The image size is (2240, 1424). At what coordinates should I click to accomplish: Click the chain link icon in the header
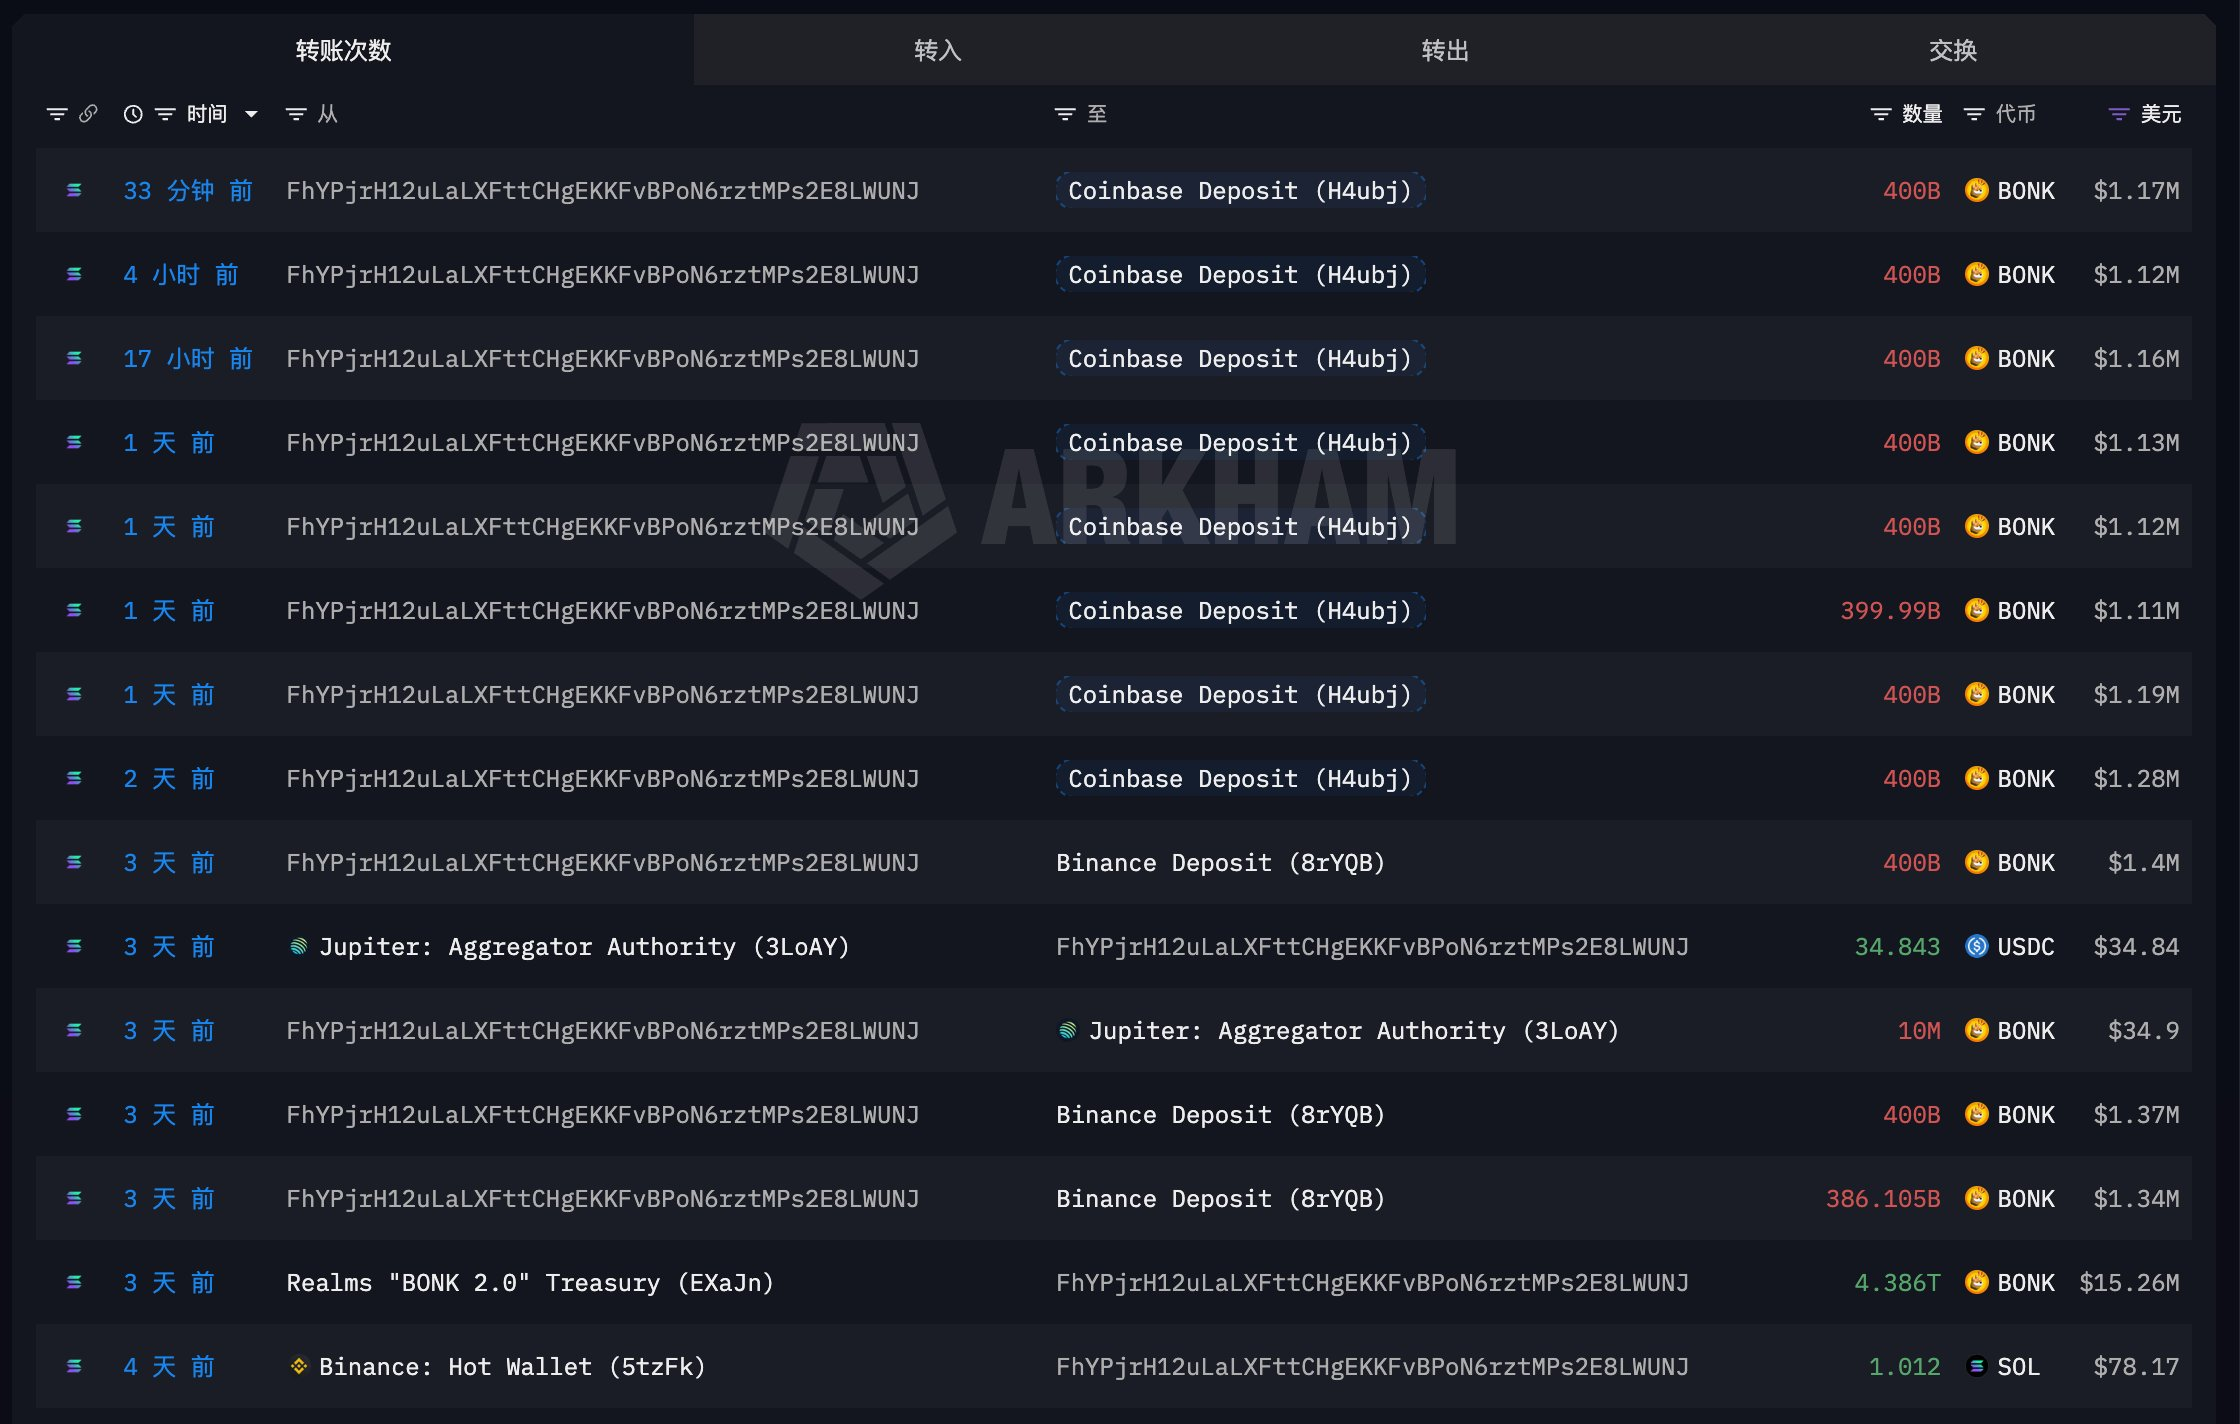[88, 114]
